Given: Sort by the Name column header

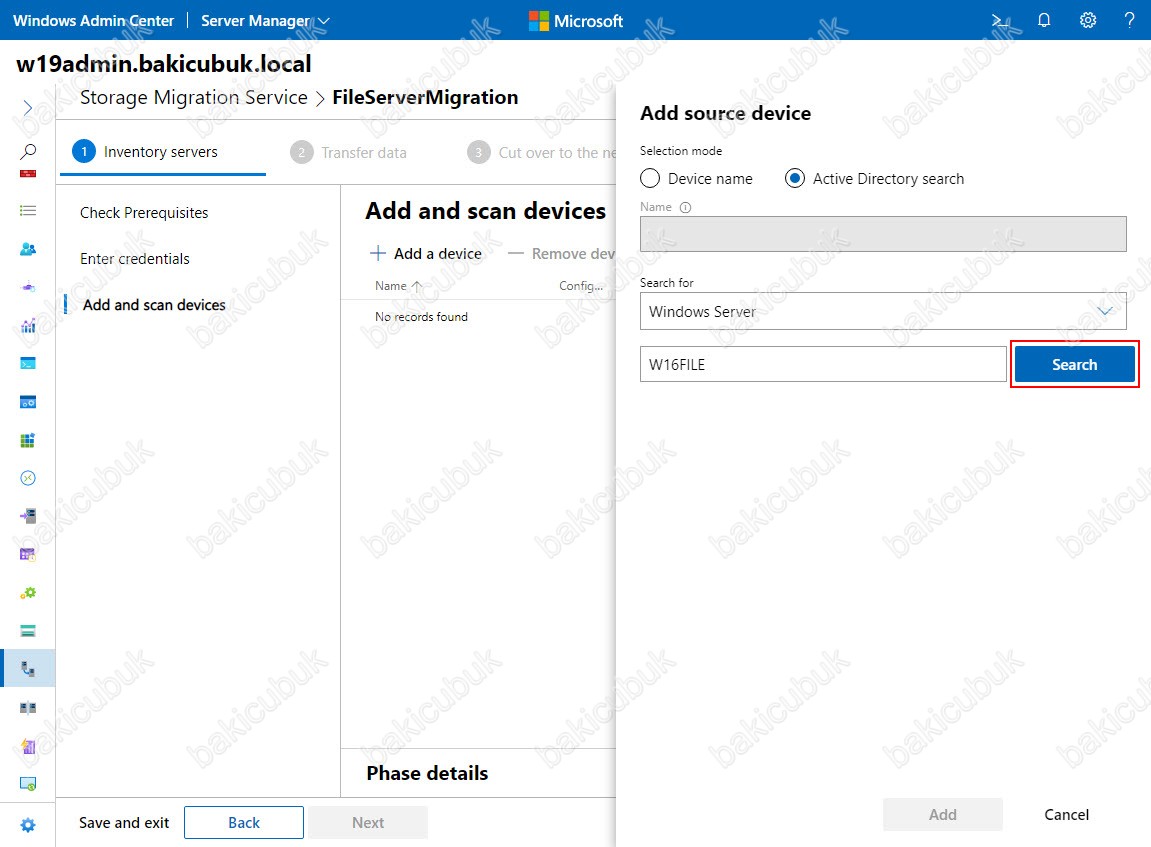Looking at the screenshot, I should (x=398, y=286).
